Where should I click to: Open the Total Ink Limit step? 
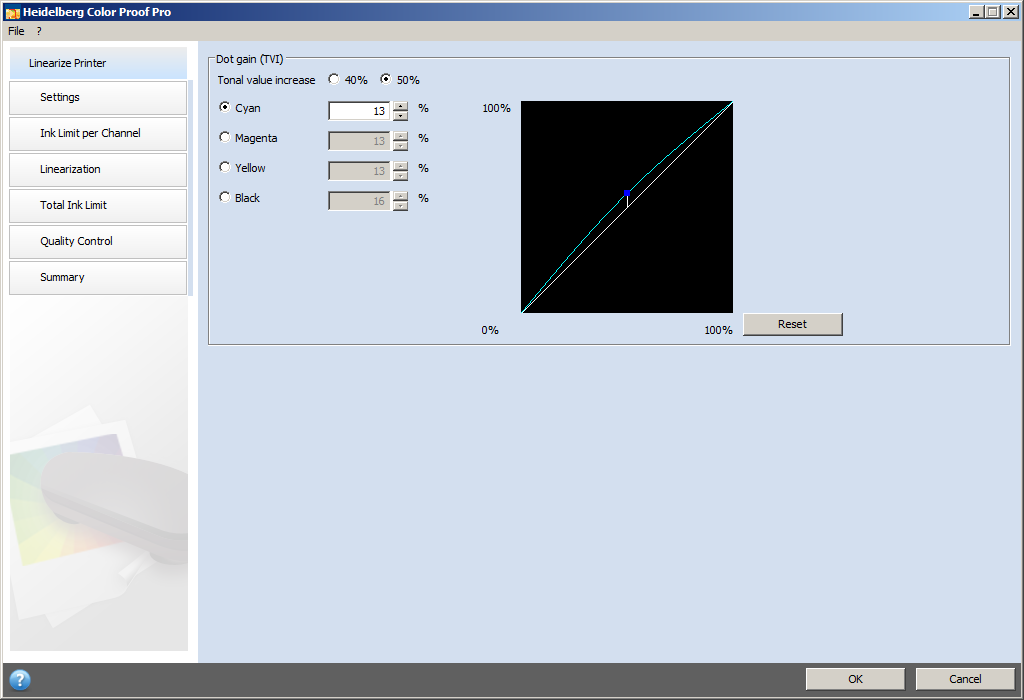coord(98,205)
